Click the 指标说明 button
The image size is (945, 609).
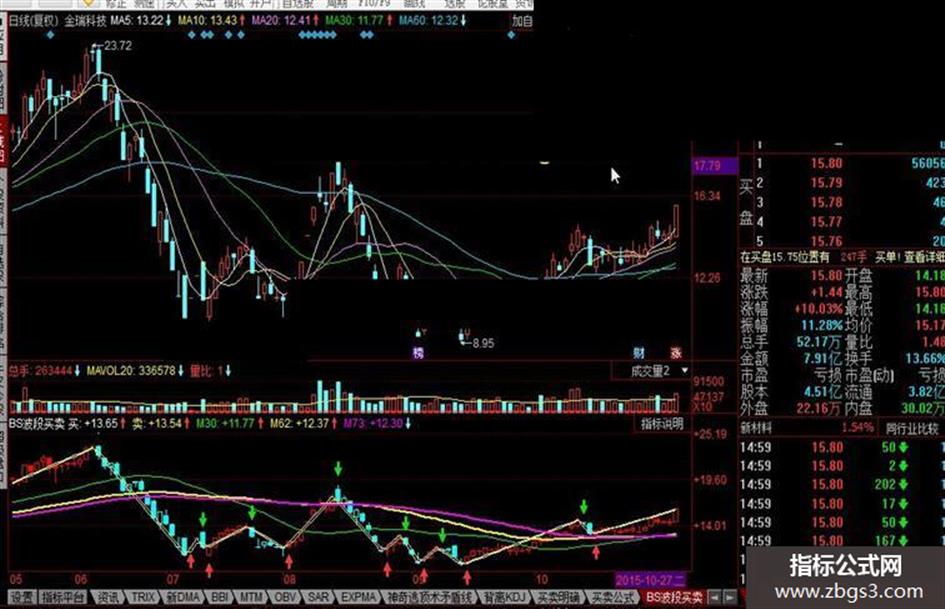661,424
